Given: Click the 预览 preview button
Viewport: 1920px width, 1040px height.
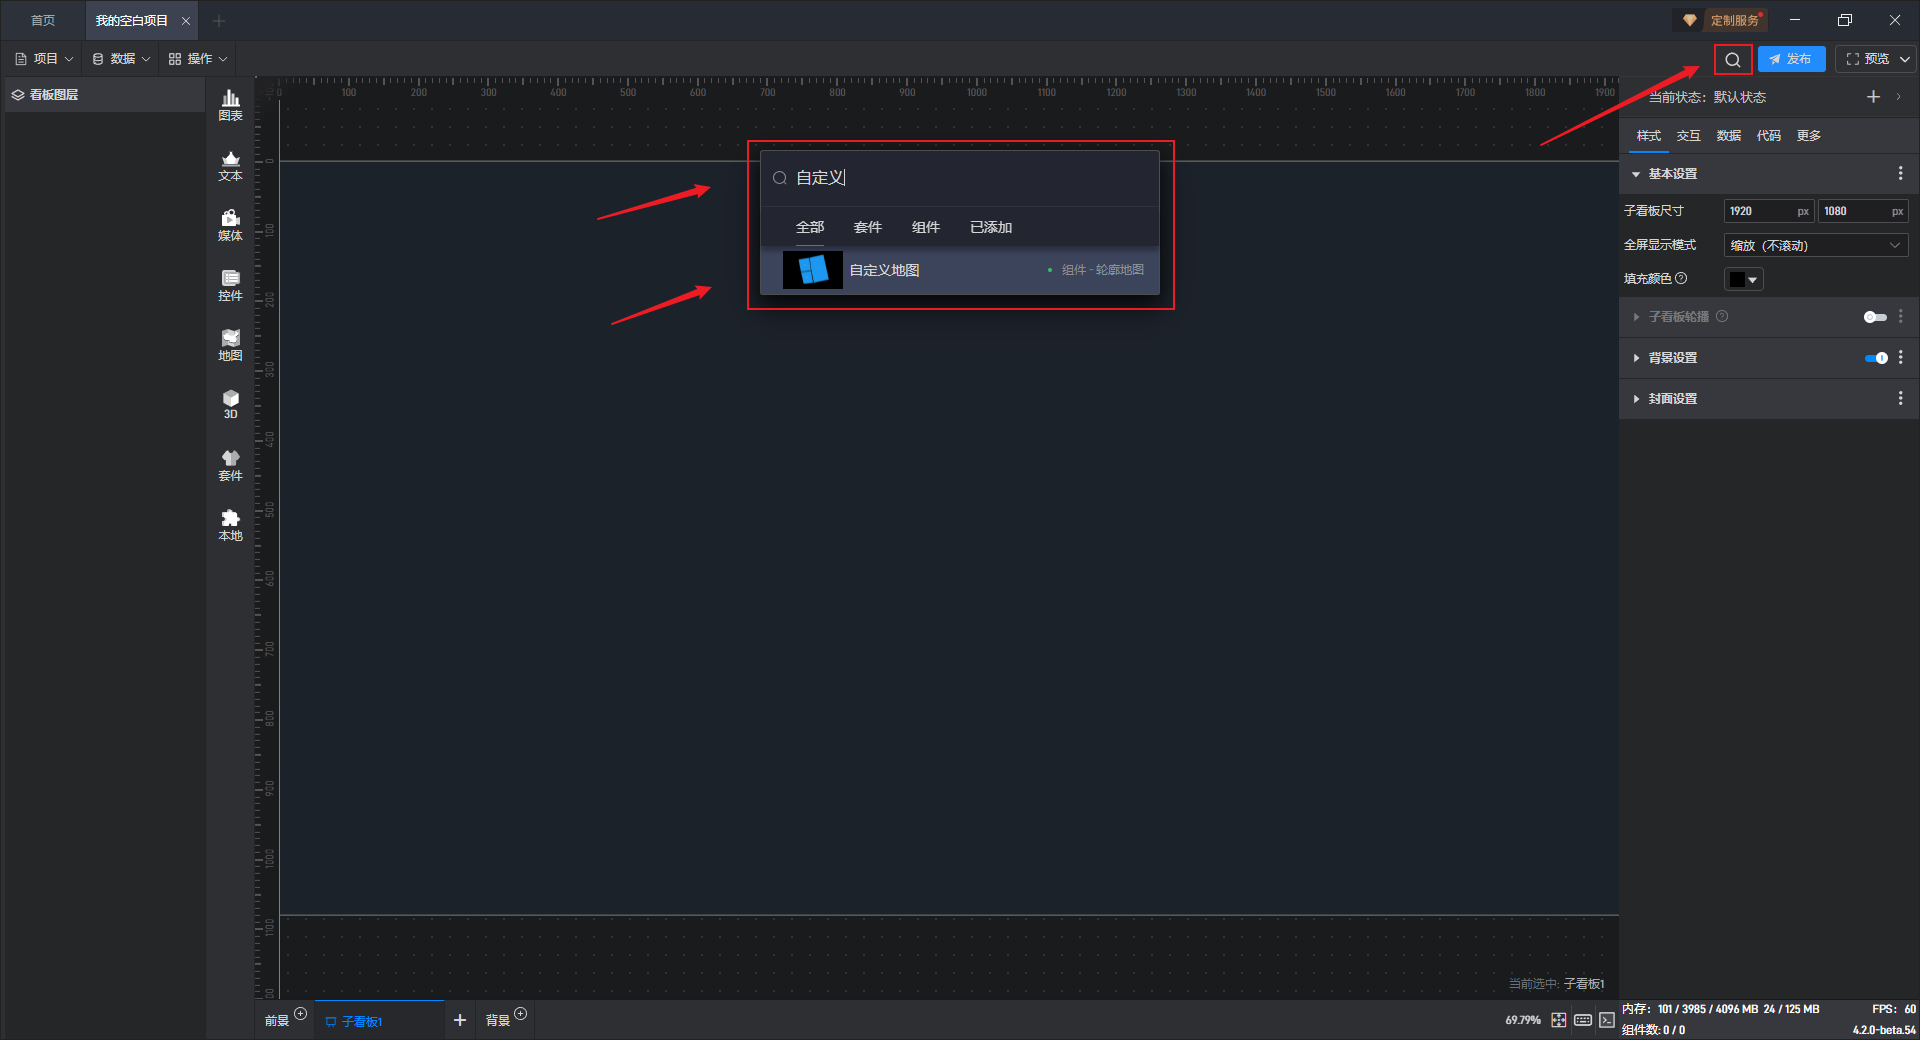Looking at the screenshot, I should [1868, 60].
